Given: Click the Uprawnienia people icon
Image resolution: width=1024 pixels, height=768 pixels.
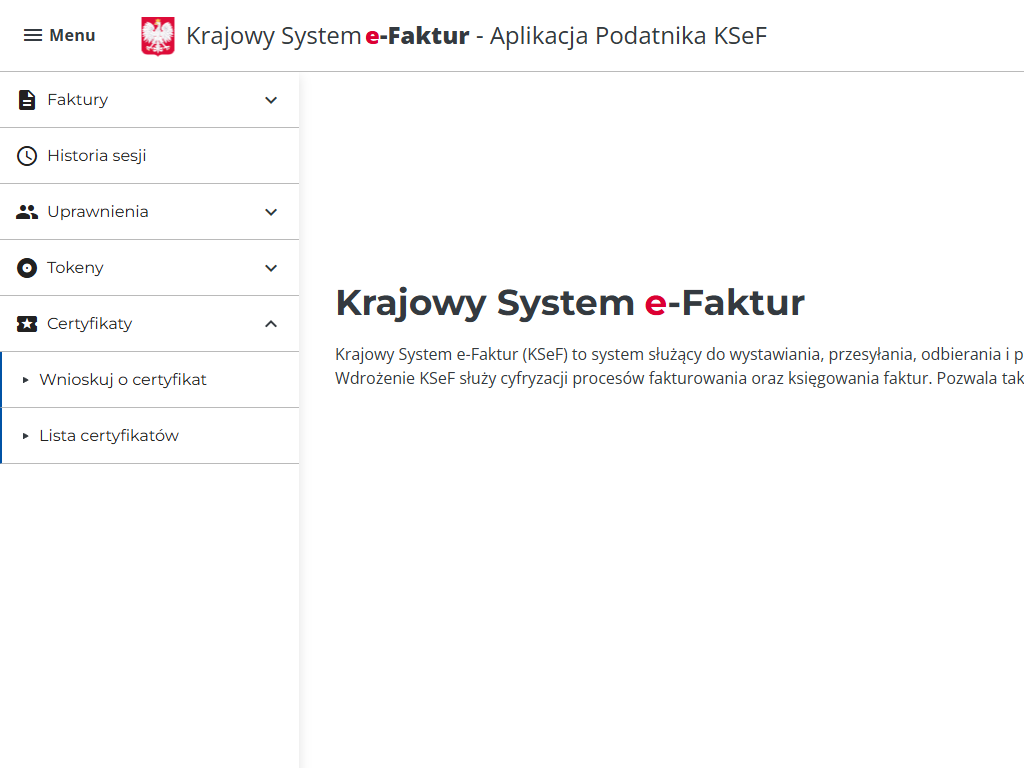Looking at the screenshot, I should coord(27,212).
